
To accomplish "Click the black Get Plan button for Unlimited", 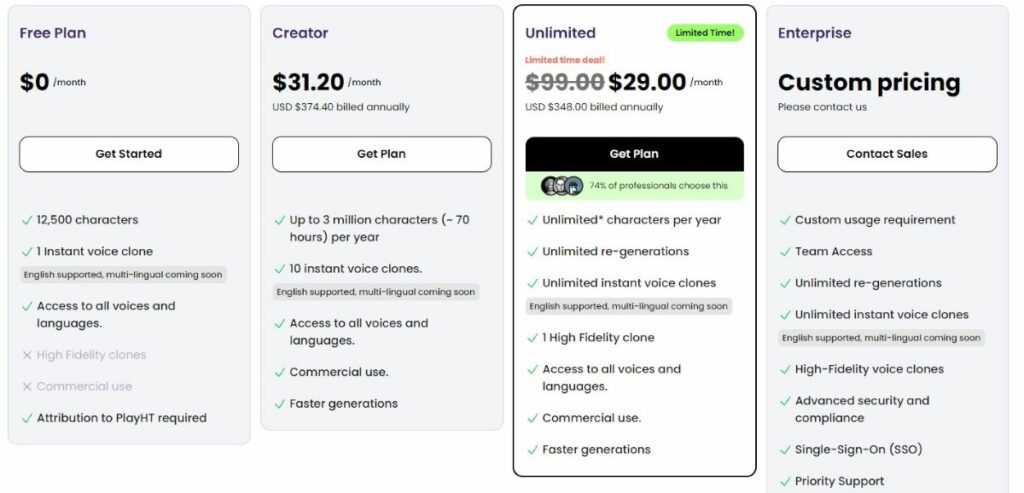I will [634, 154].
